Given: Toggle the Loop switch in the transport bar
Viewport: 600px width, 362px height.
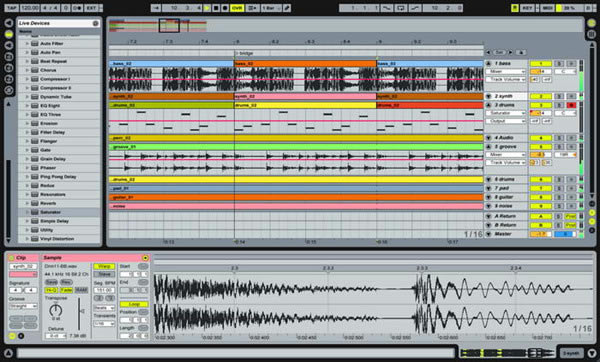Looking at the screenshot, I should click(401, 8).
